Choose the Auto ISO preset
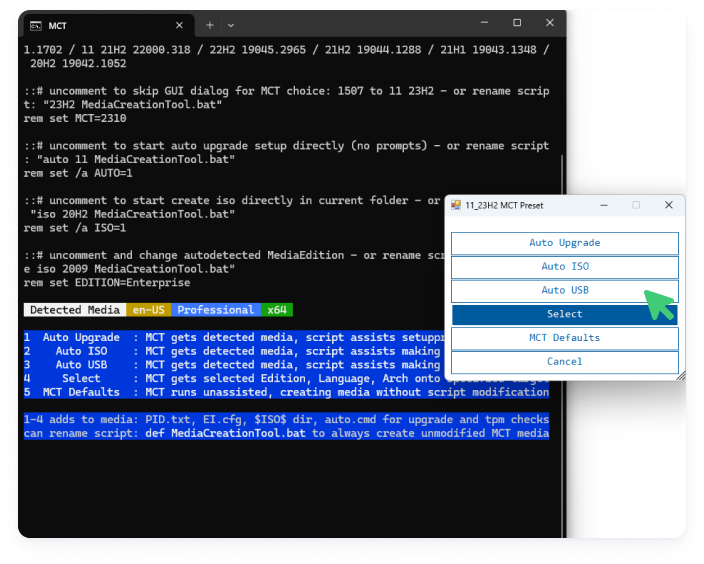The height and width of the screenshot is (564, 704). (x=564, y=267)
